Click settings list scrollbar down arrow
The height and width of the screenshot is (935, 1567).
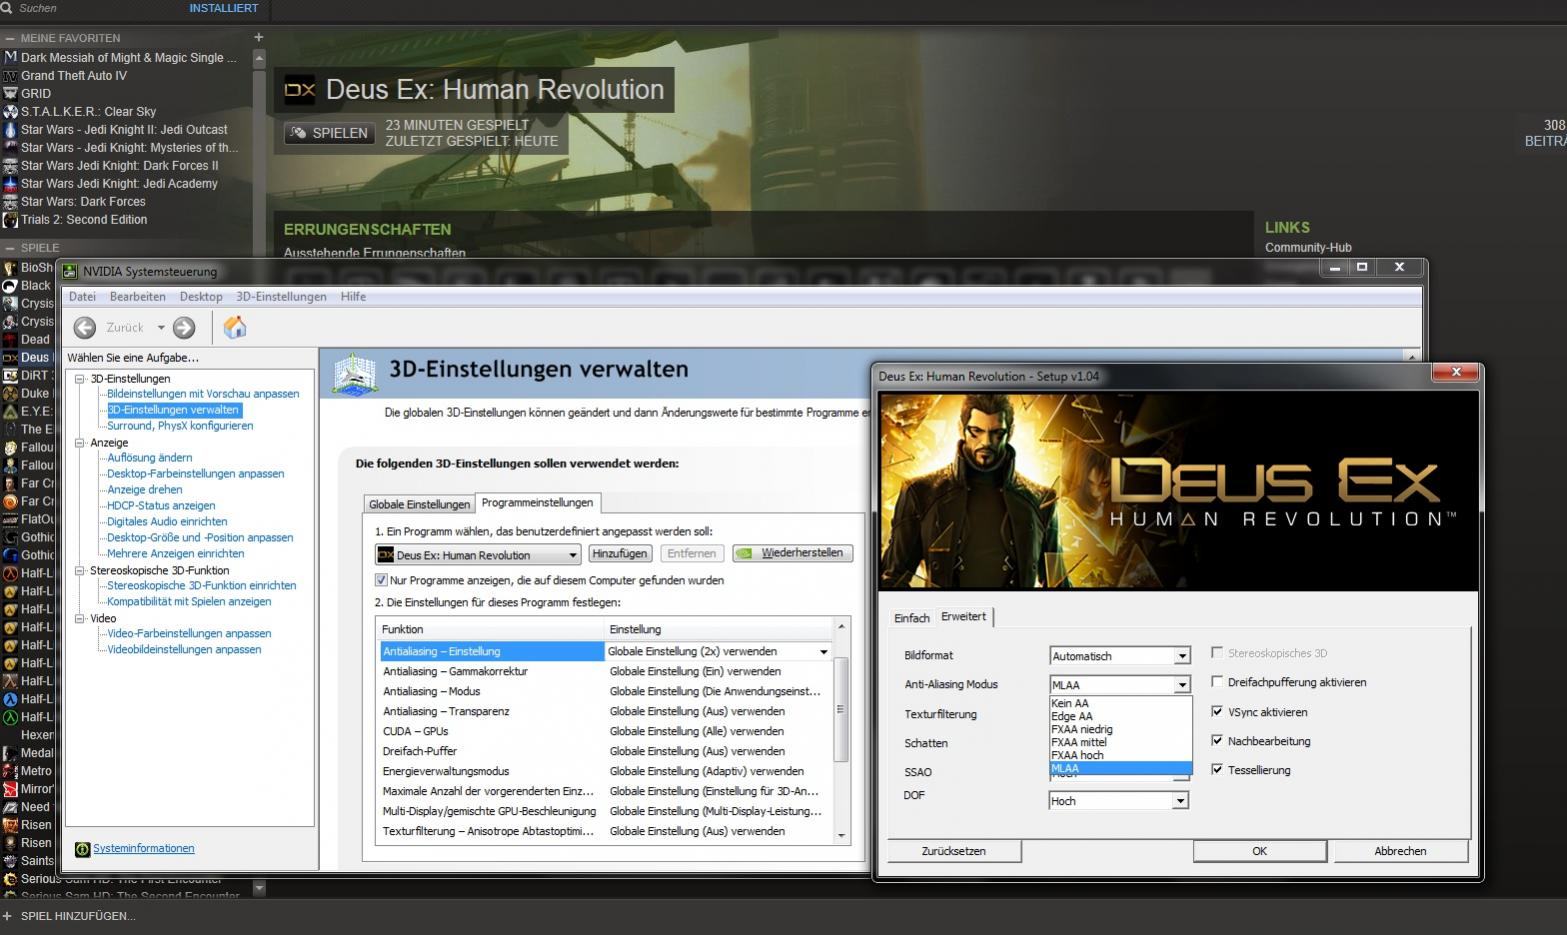(x=841, y=836)
